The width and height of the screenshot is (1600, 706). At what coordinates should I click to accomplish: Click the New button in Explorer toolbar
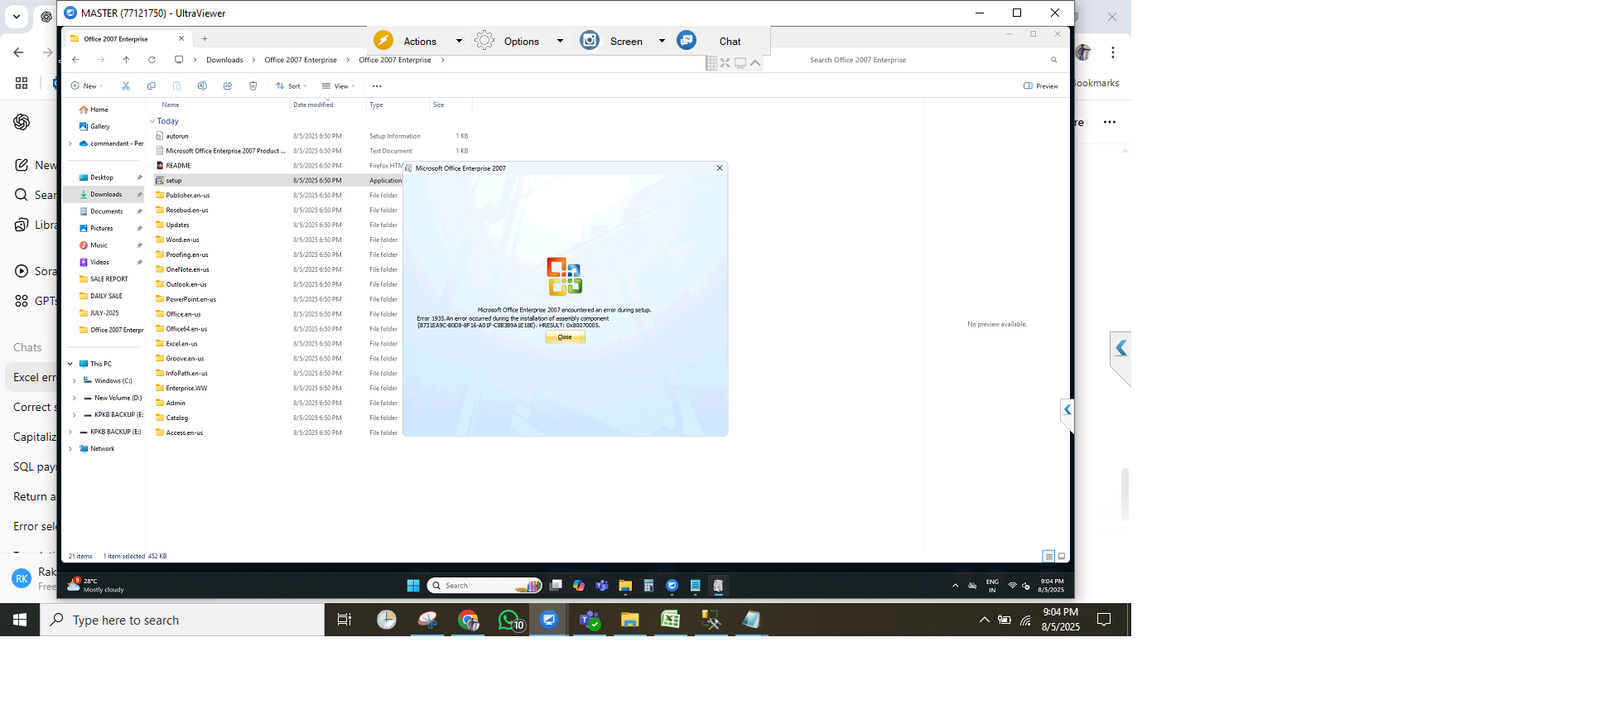point(86,86)
